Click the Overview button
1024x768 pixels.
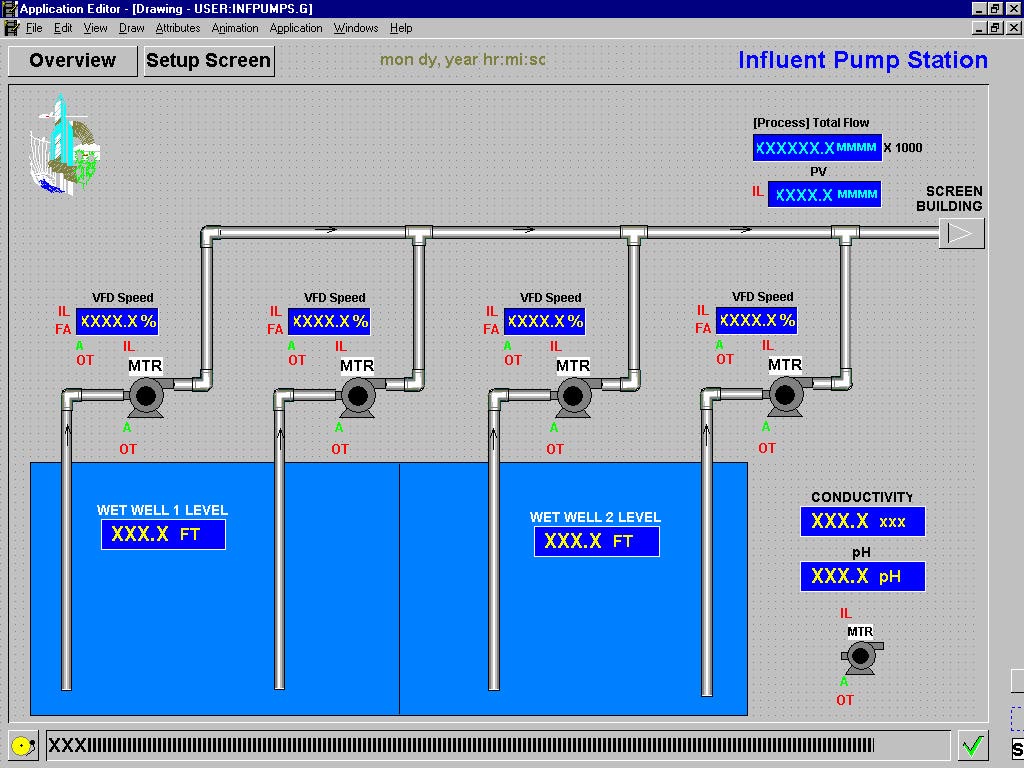click(73, 60)
